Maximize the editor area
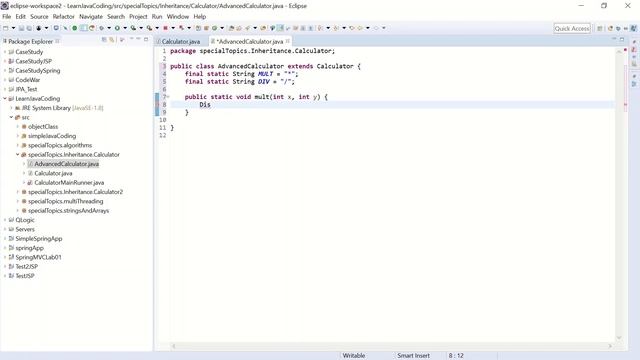640x360 pixels. [x=622, y=39]
